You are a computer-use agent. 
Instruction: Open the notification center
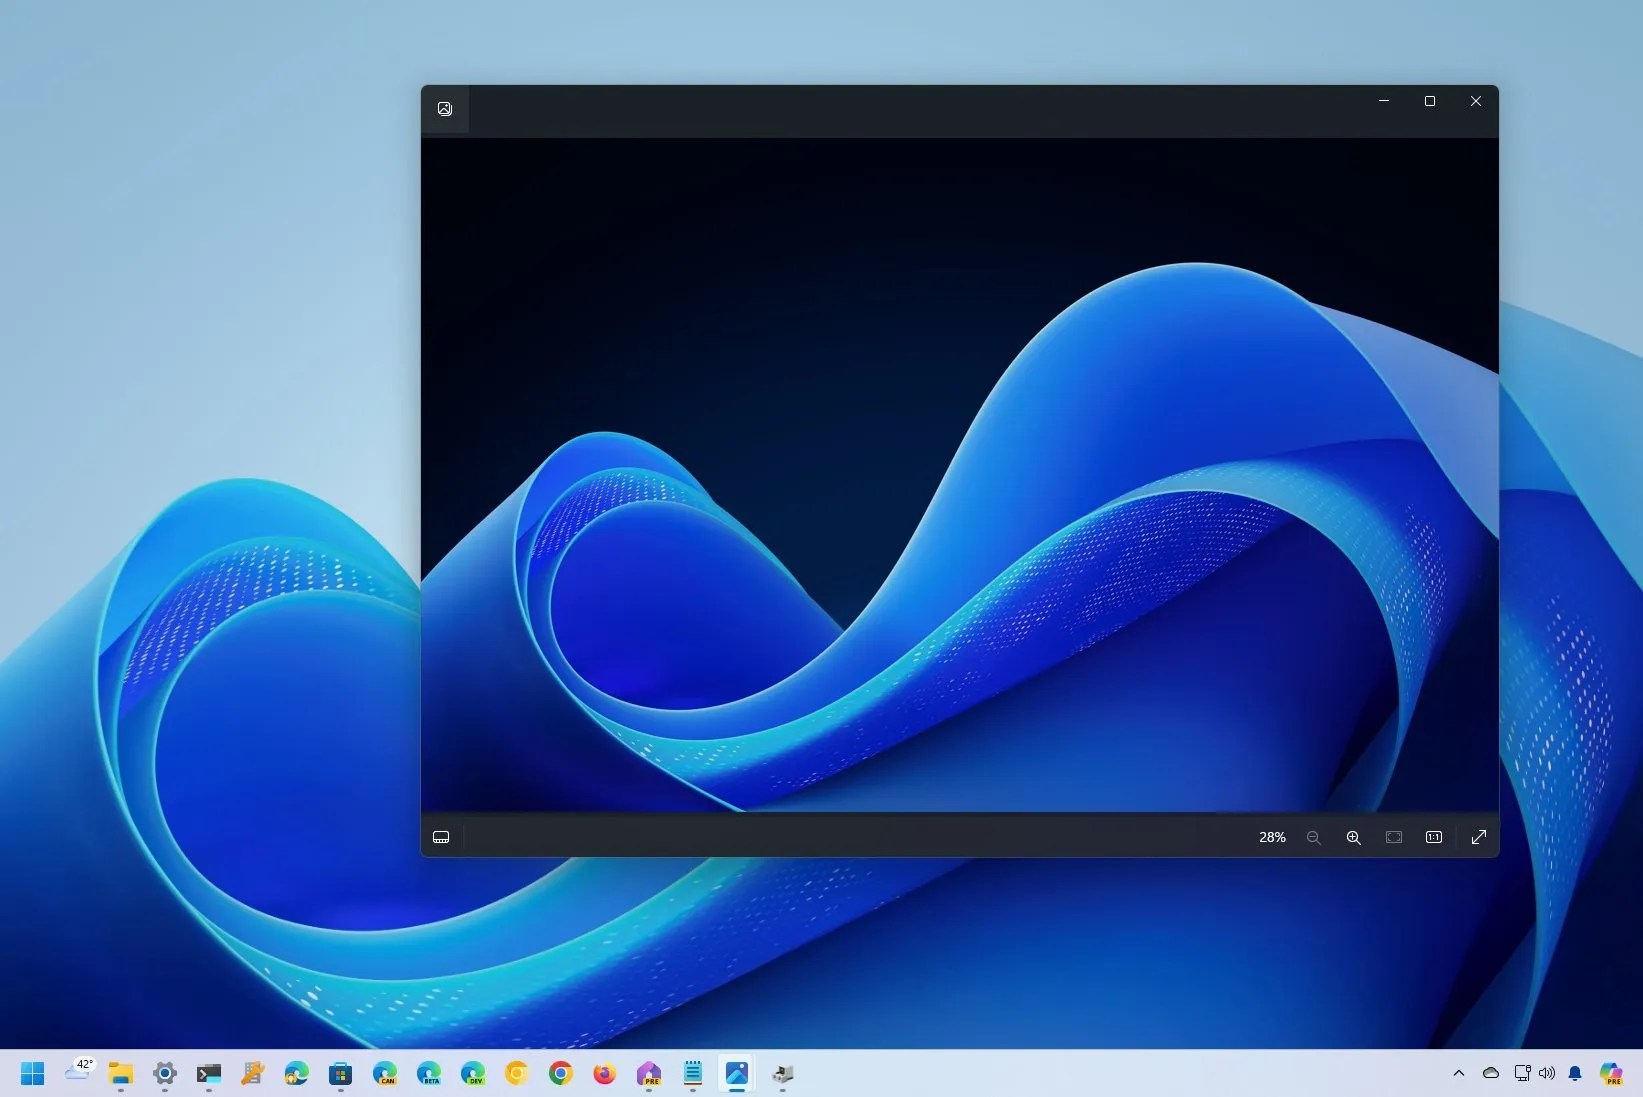[1575, 1073]
